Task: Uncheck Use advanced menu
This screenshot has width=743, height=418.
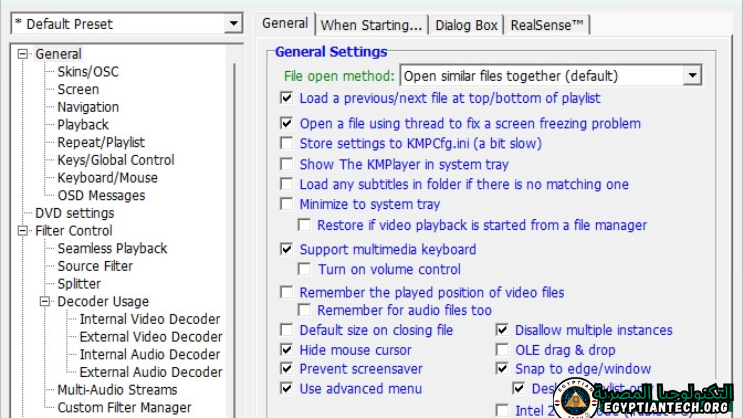Action: pyautogui.click(x=286, y=389)
